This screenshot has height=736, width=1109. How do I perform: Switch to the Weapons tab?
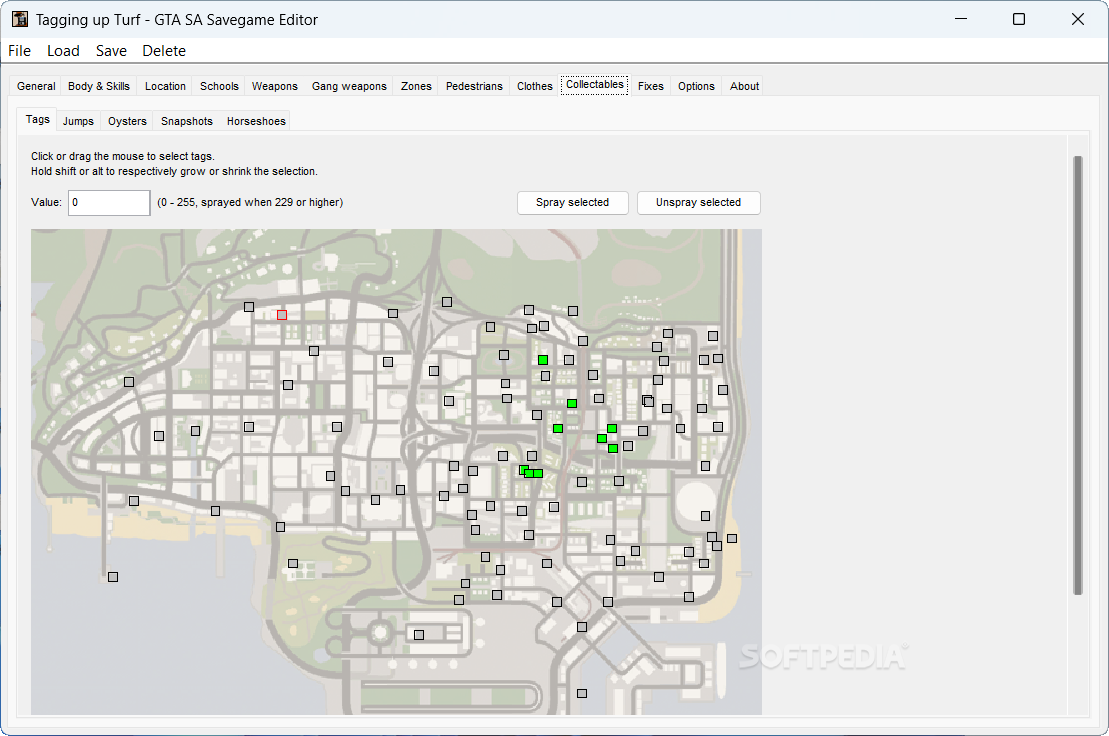tap(274, 86)
